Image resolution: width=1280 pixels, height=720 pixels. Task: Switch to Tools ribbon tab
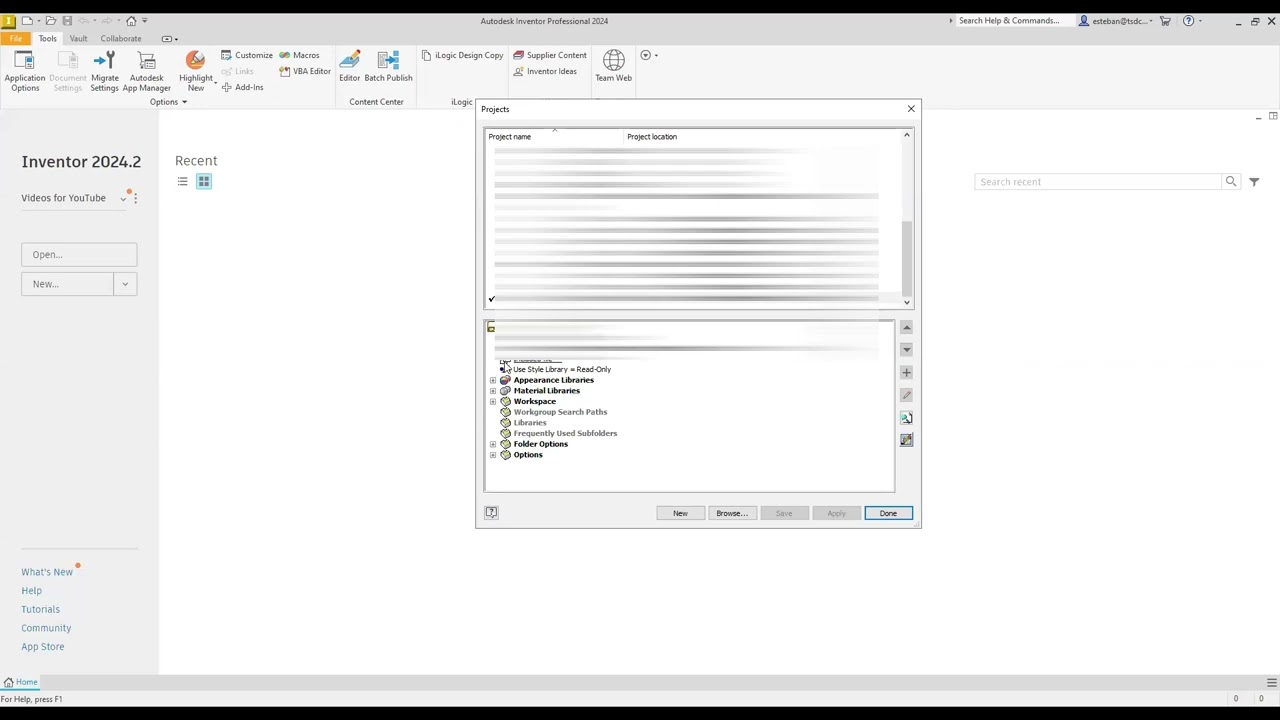[x=47, y=38]
